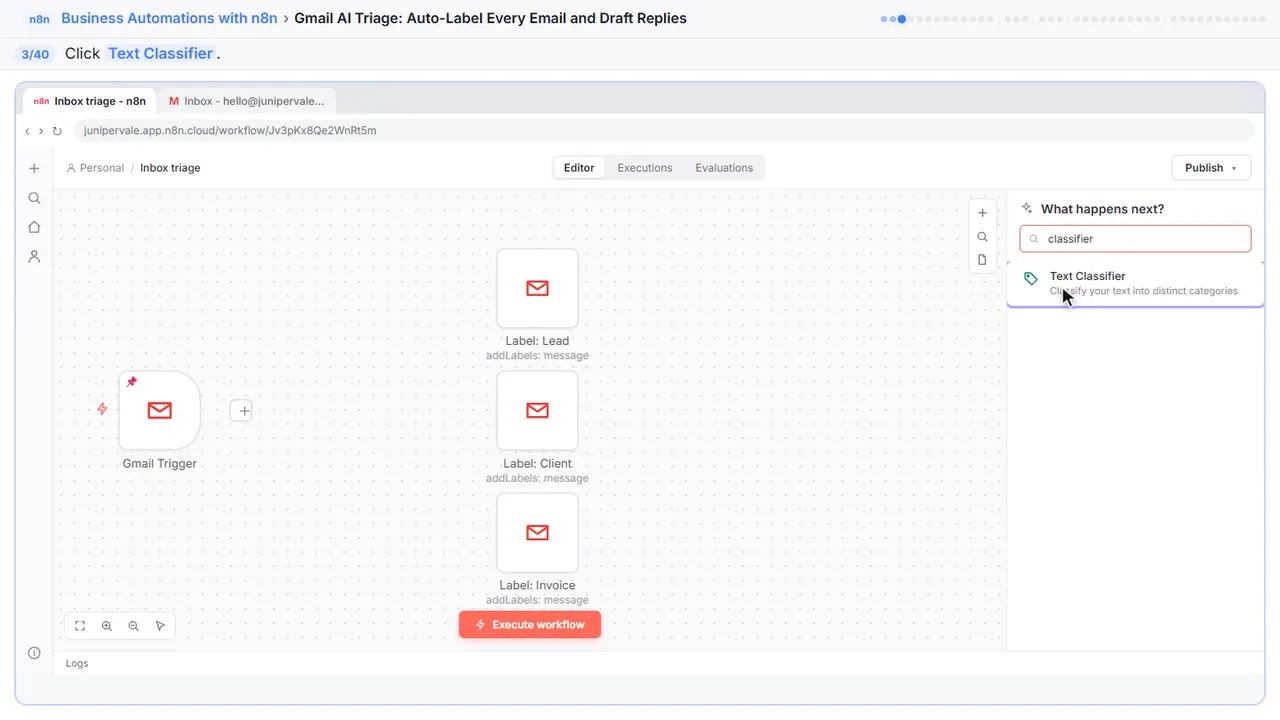Select the Gmail Trigger node
Screen dimensions: 1280x720
pyautogui.click(x=160, y=410)
